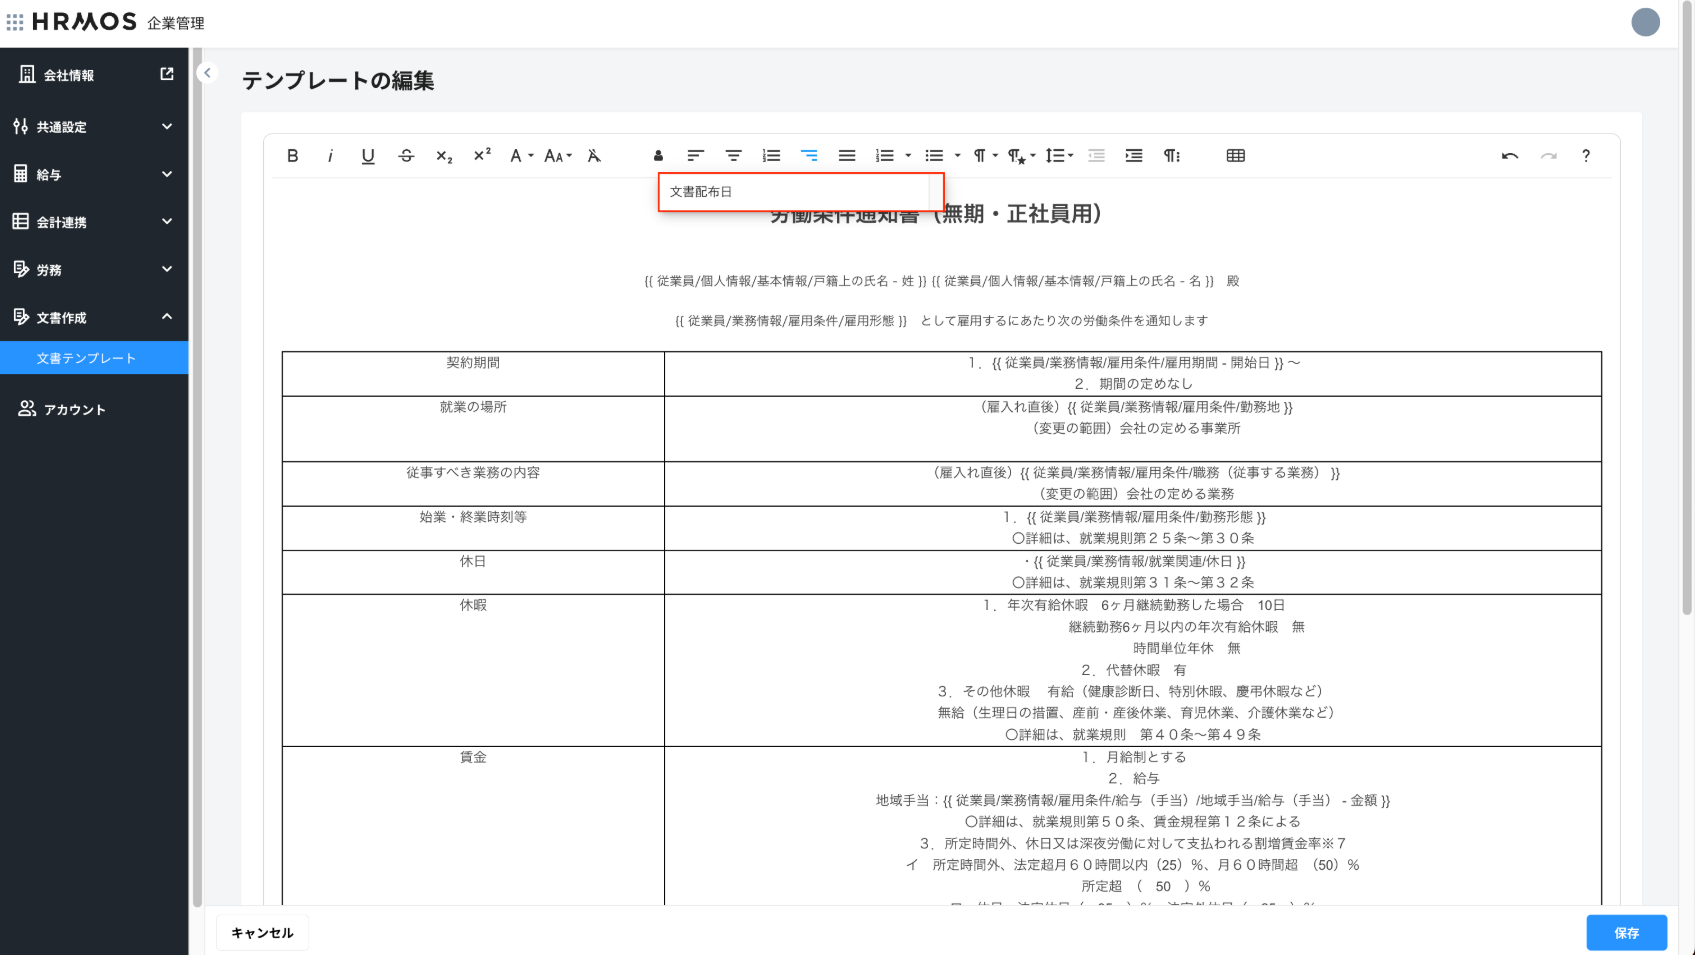Collapse the sidebar with the chevron button
The height and width of the screenshot is (955, 1695).
pos(207,73)
